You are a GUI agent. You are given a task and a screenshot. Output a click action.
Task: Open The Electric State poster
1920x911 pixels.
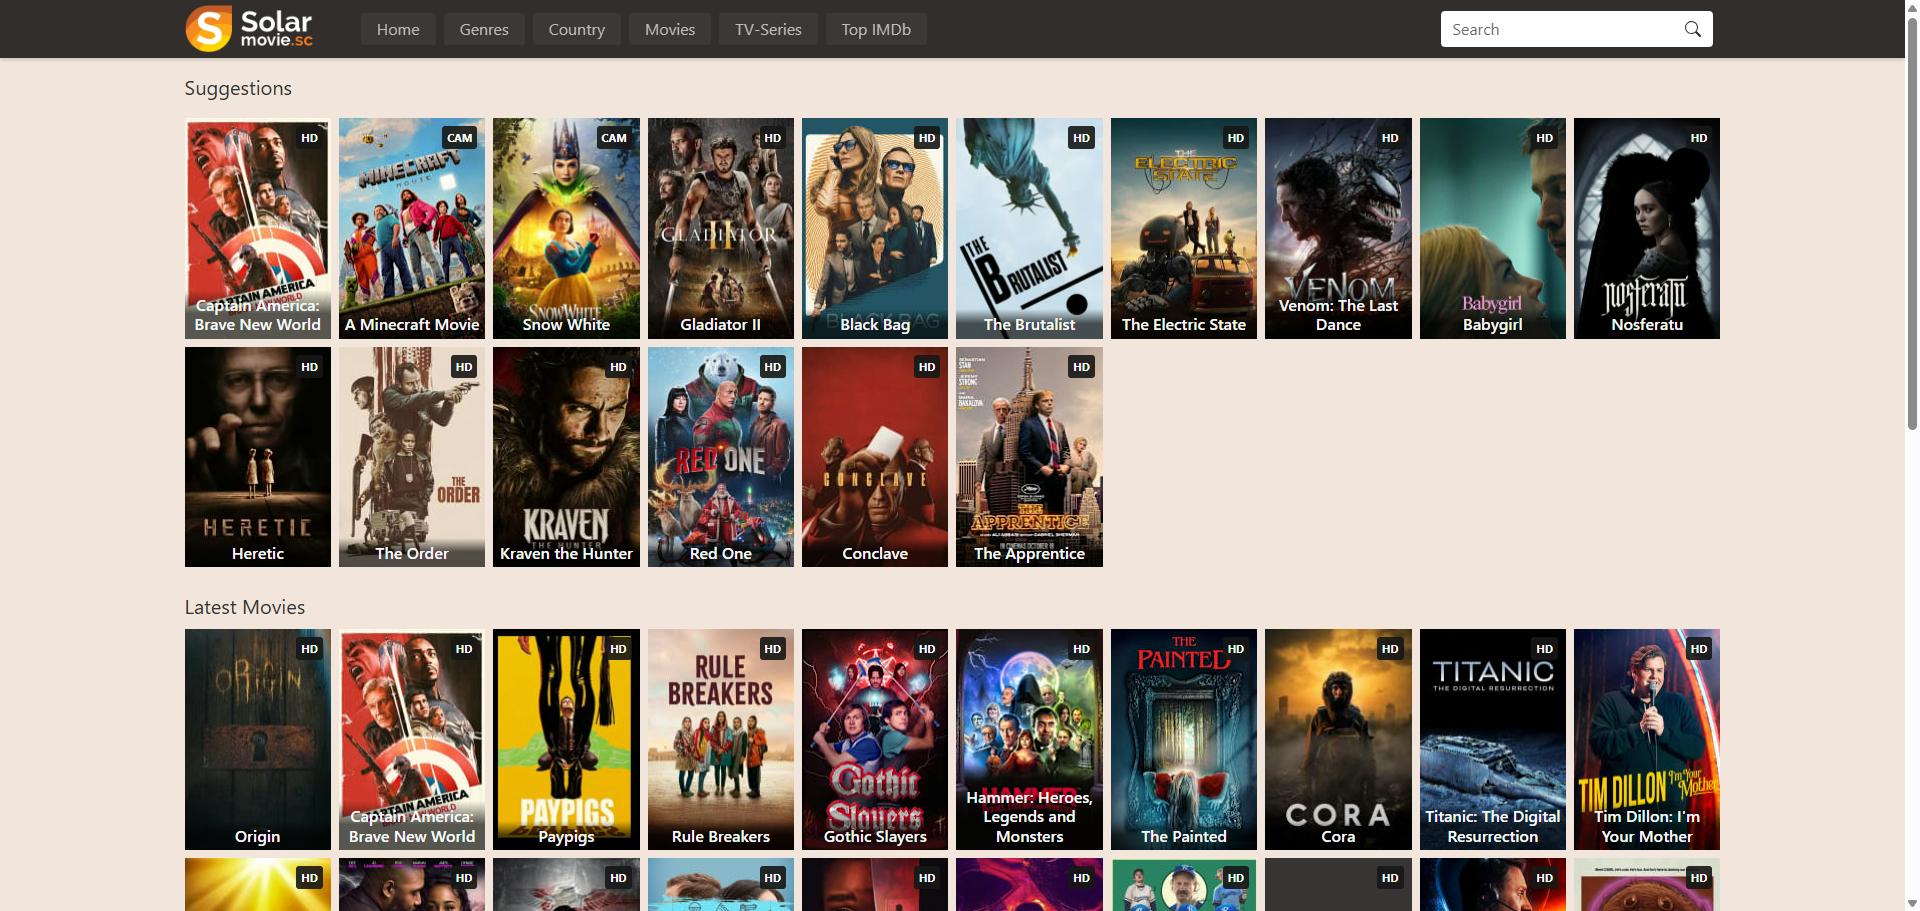tap(1184, 228)
